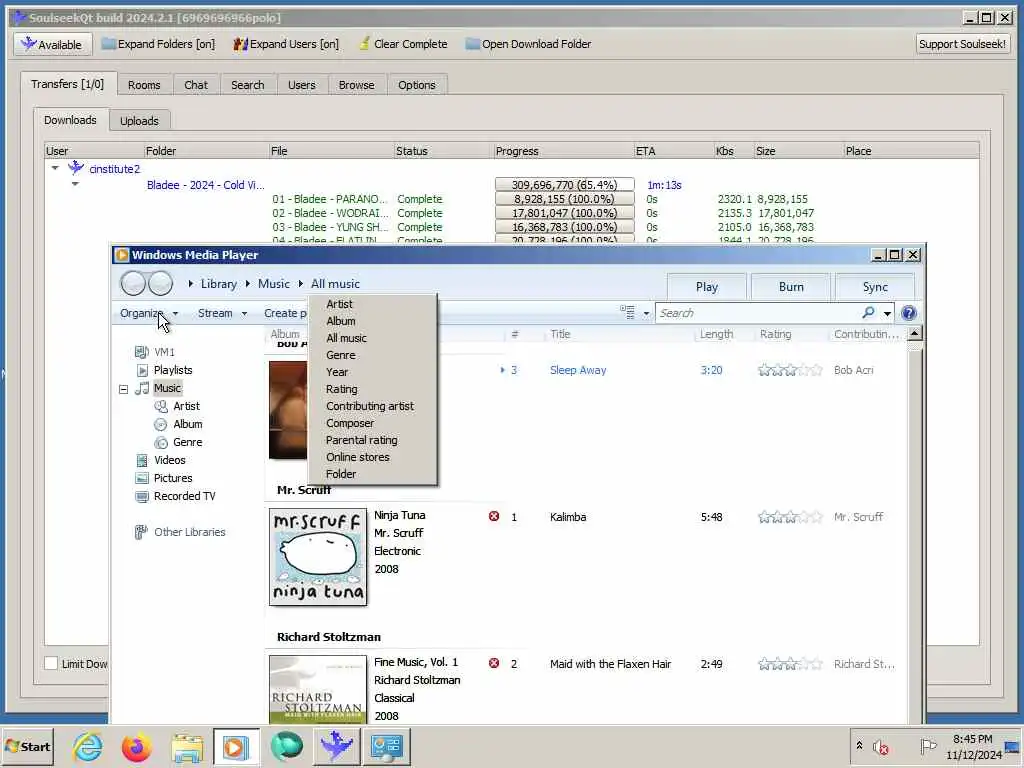The height and width of the screenshot is (768, 1024).
Task: Select Playlists in the library tree
Action: (x=172, y=370)
